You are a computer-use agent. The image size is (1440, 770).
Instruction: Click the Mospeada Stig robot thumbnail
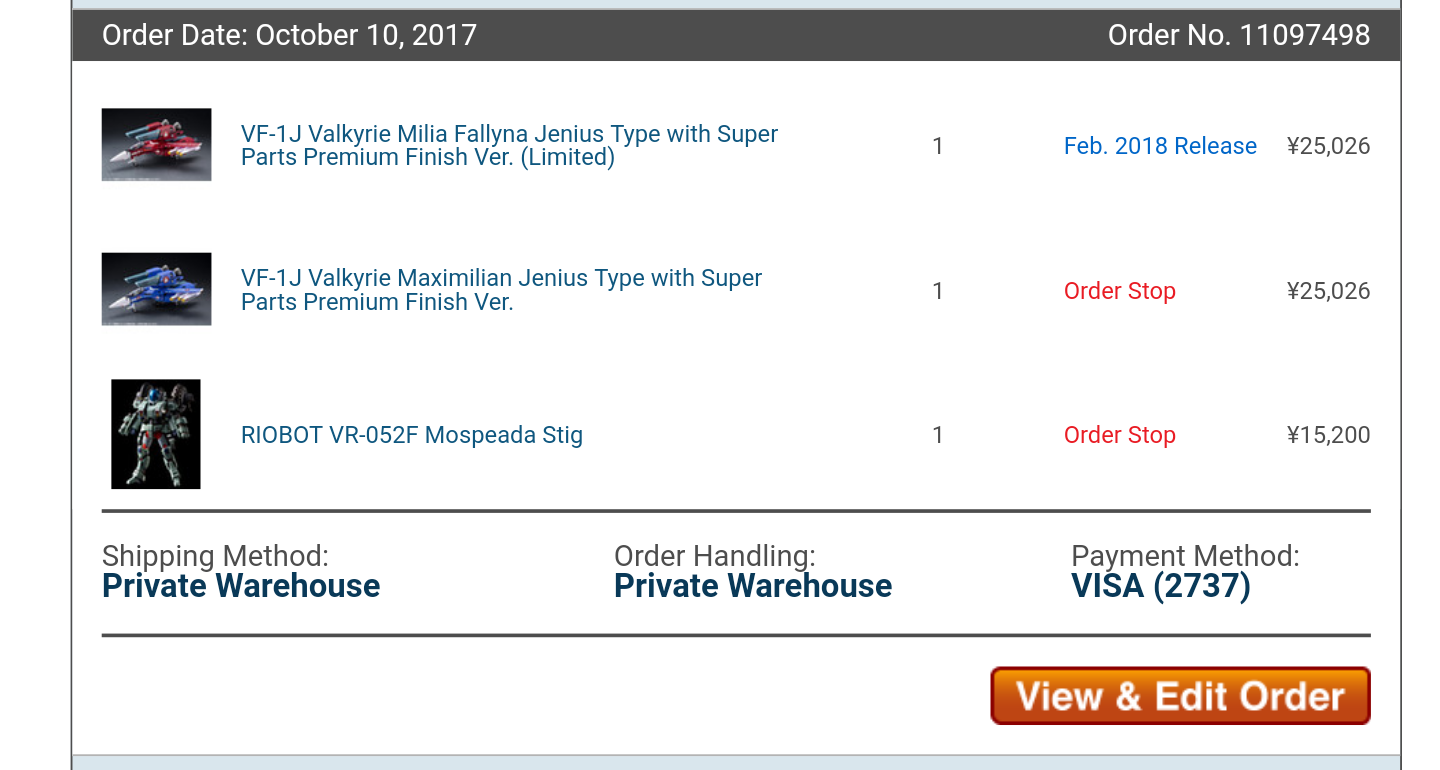click(x=156, y=434)
